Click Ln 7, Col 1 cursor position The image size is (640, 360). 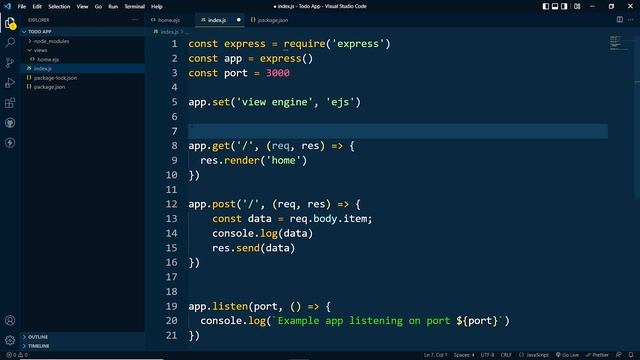click(x=435, y=355)
